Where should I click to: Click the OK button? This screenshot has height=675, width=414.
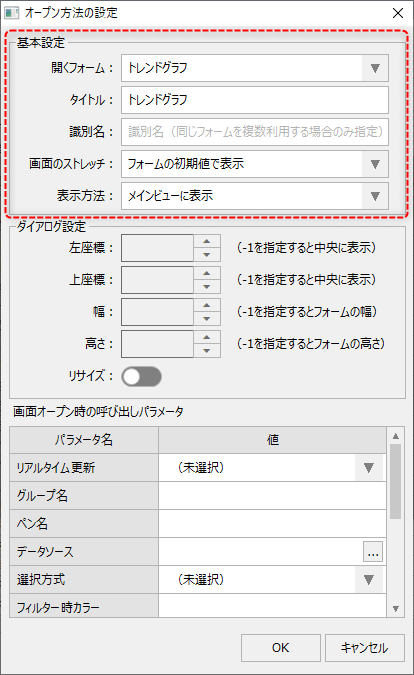click(281, 648)
